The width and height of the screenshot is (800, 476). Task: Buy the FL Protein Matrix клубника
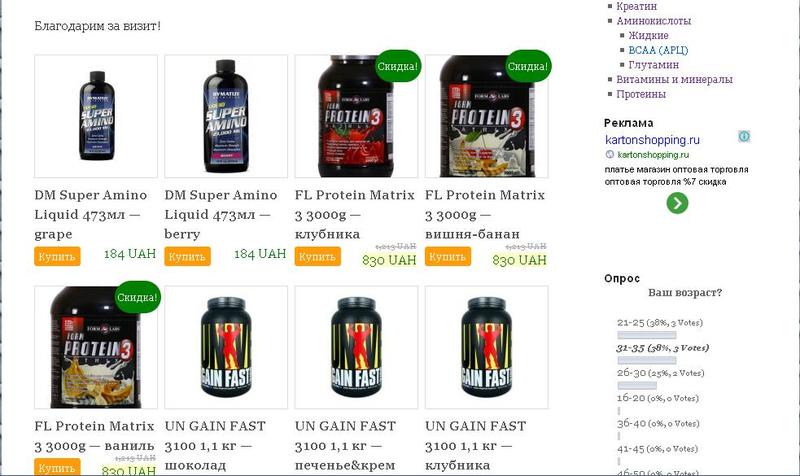[x=317, y=256]
